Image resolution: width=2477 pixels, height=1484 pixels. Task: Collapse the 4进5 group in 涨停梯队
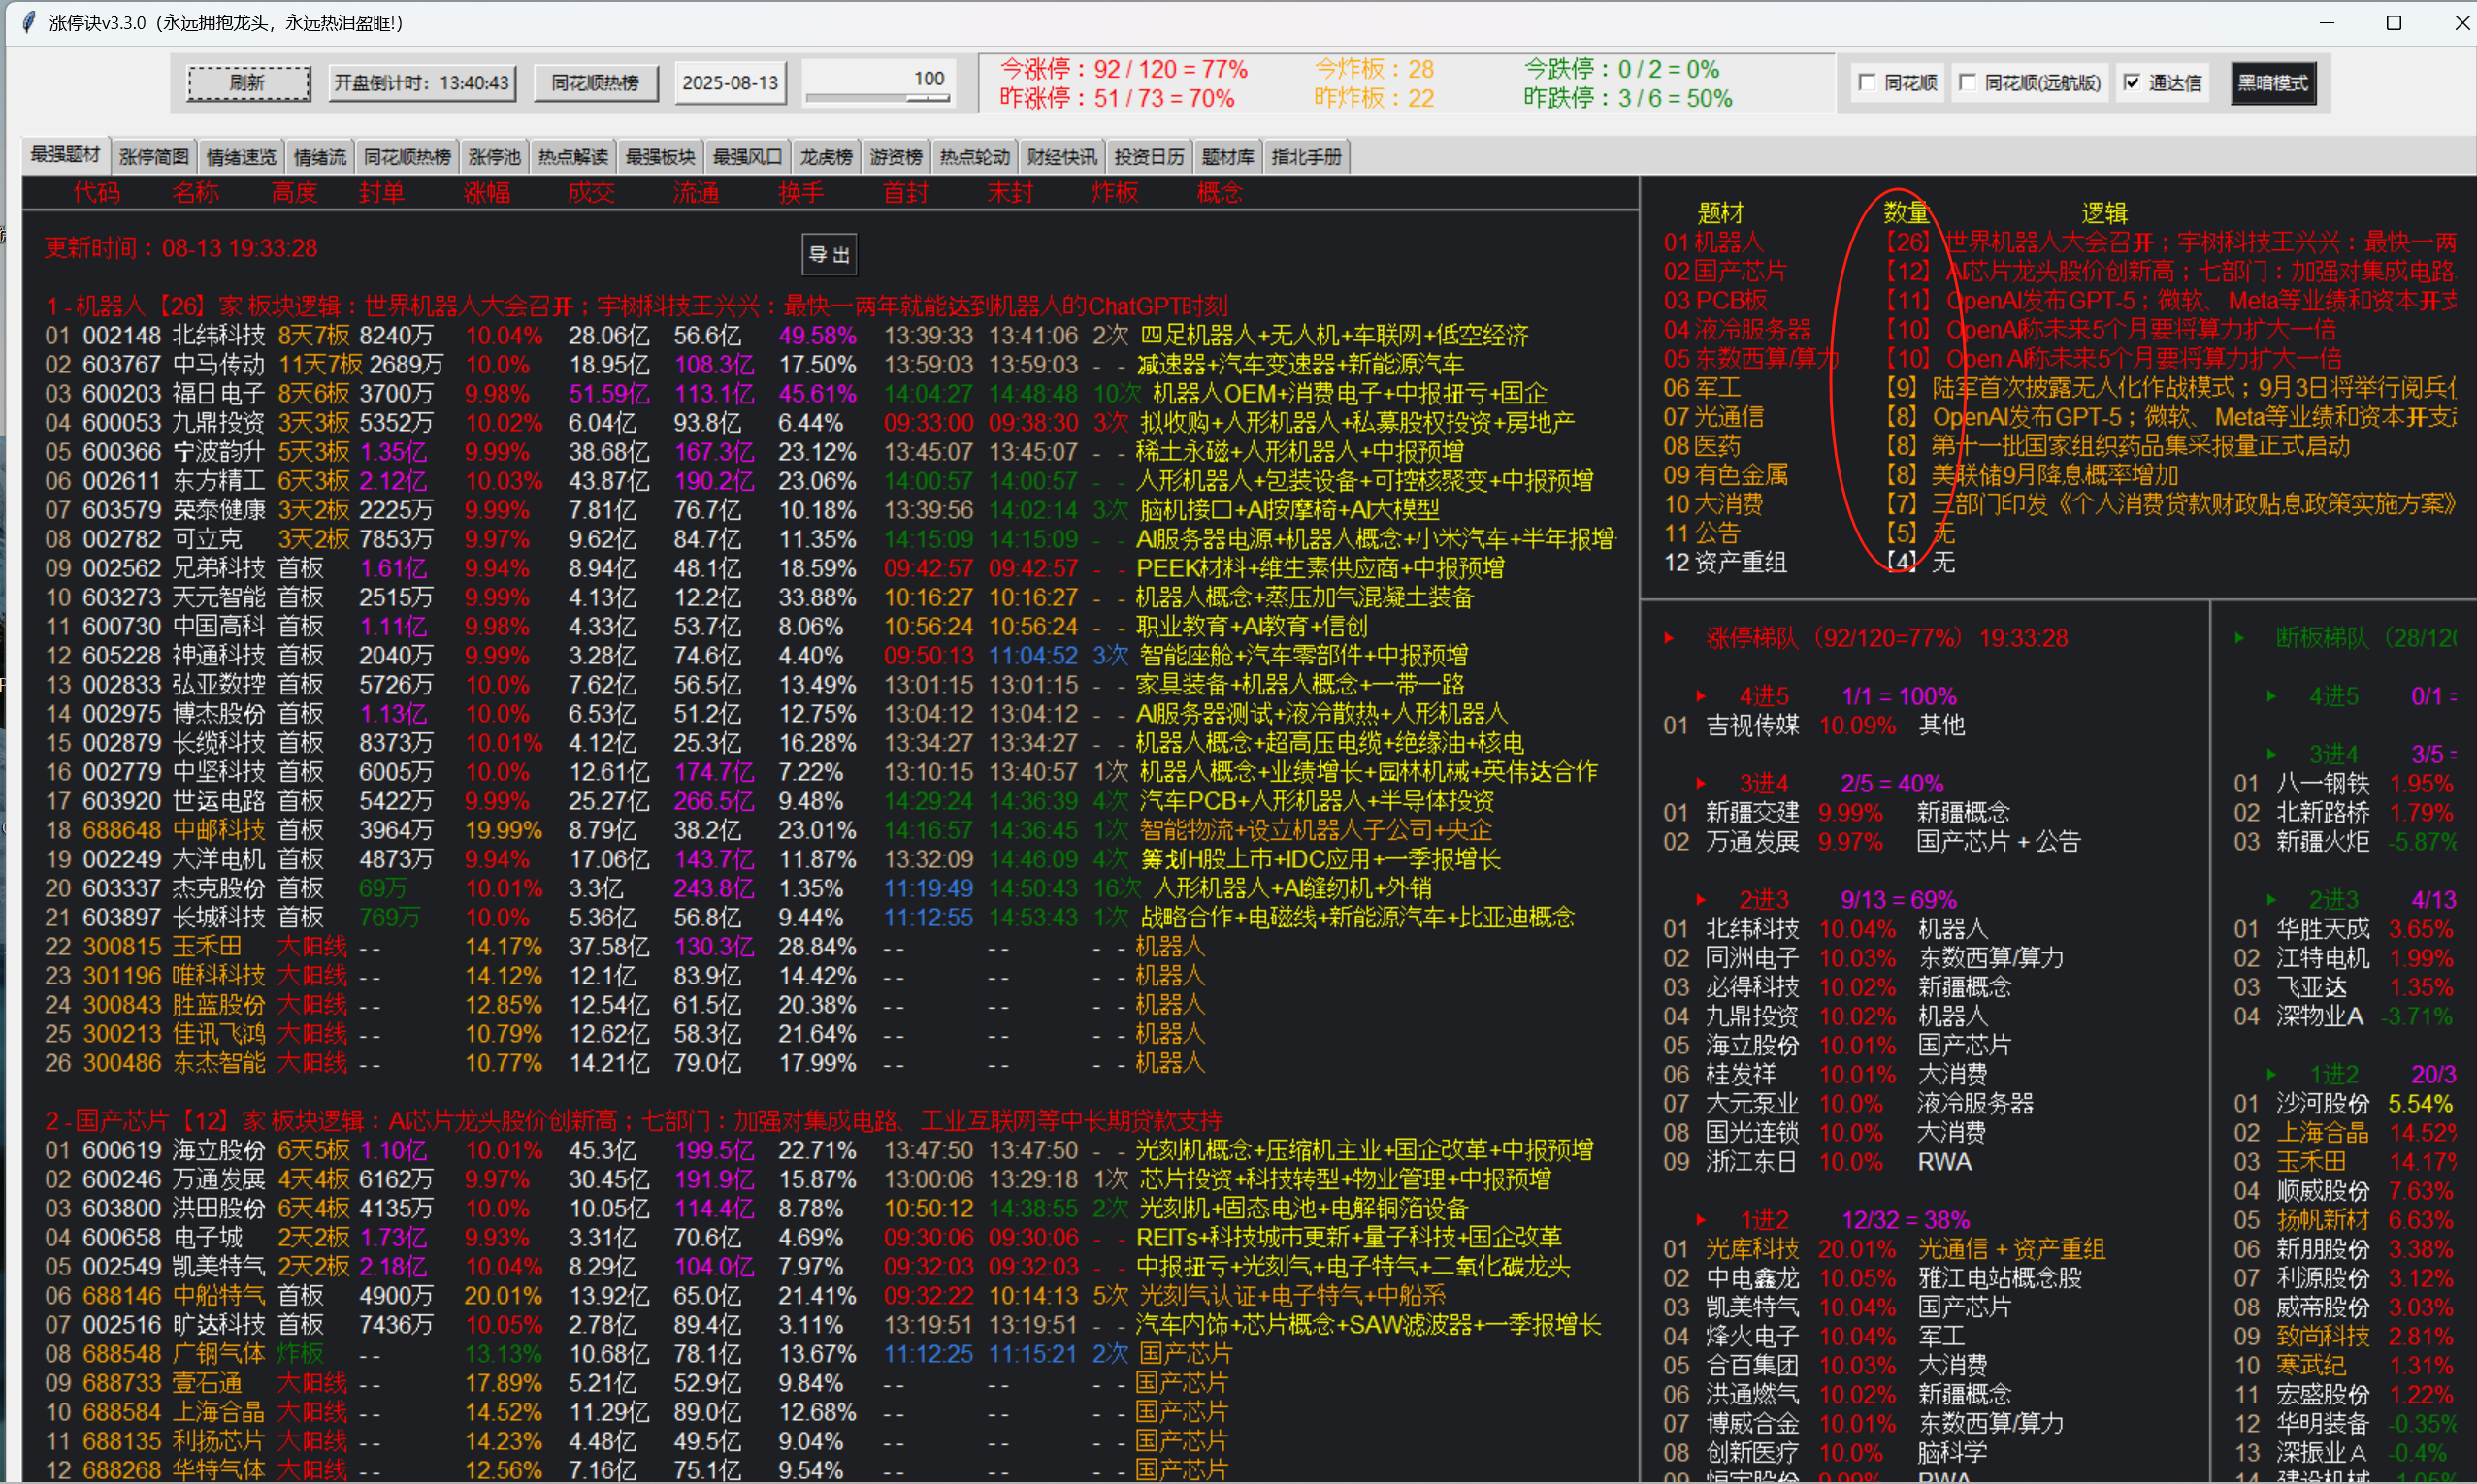click(x=1701, y=696)
